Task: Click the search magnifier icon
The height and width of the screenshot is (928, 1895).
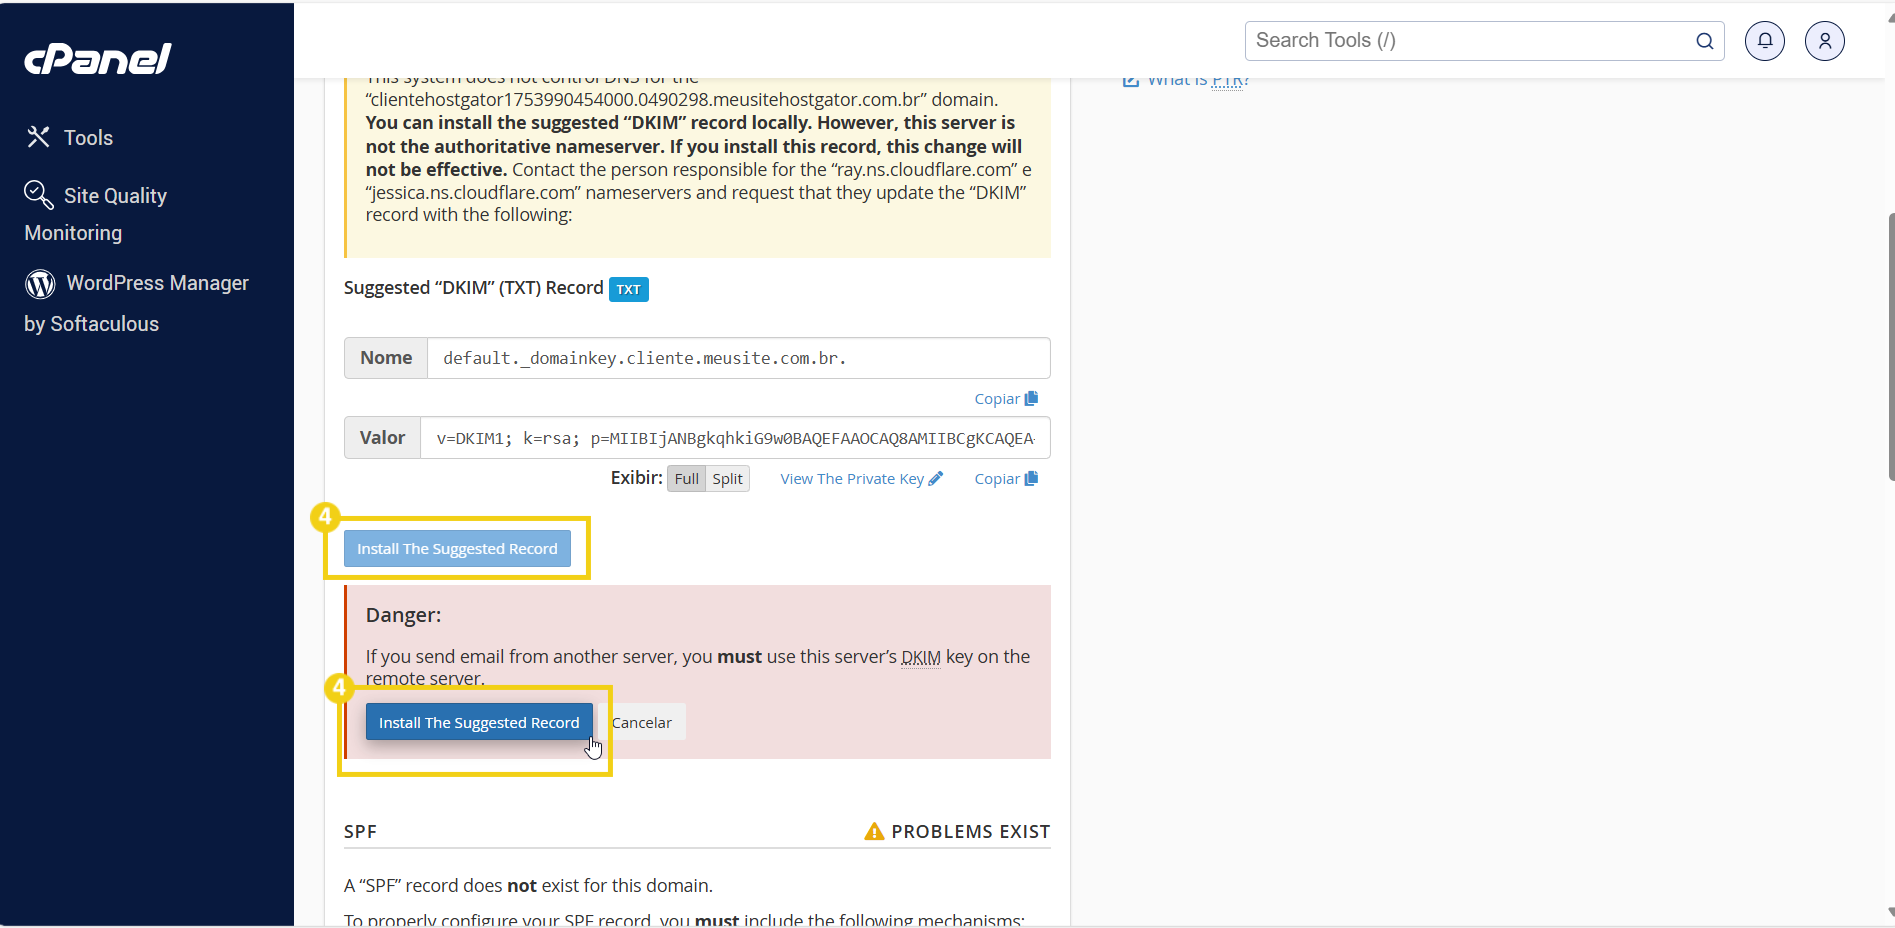Action: [x=1704, y=41]
